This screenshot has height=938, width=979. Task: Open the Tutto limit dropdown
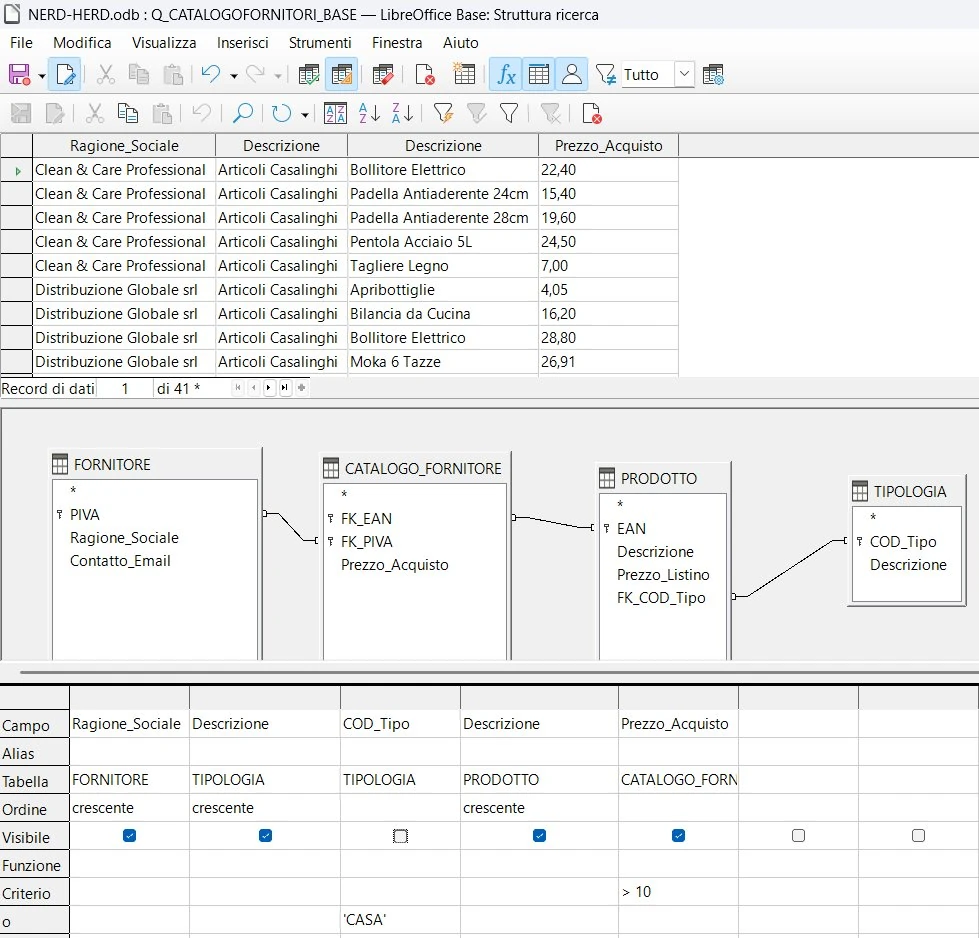684,74
